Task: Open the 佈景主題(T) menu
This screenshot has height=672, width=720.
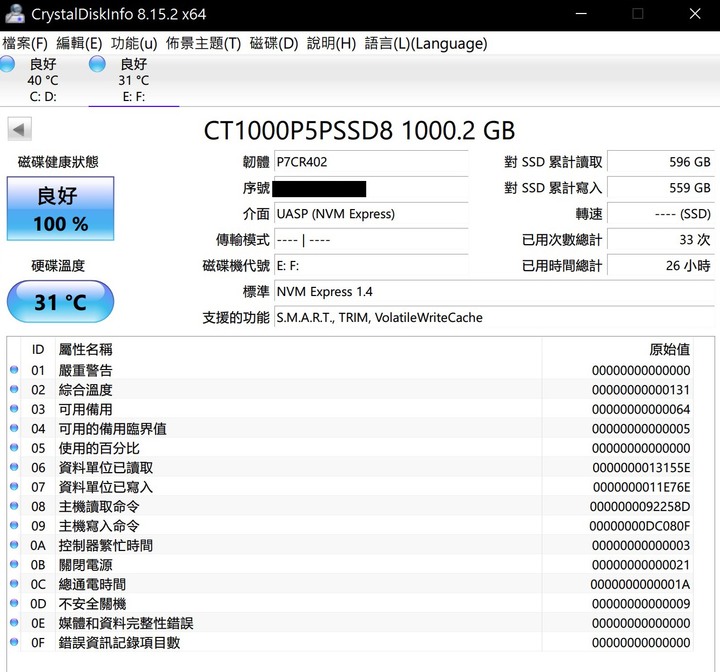Action: (203, 44)
